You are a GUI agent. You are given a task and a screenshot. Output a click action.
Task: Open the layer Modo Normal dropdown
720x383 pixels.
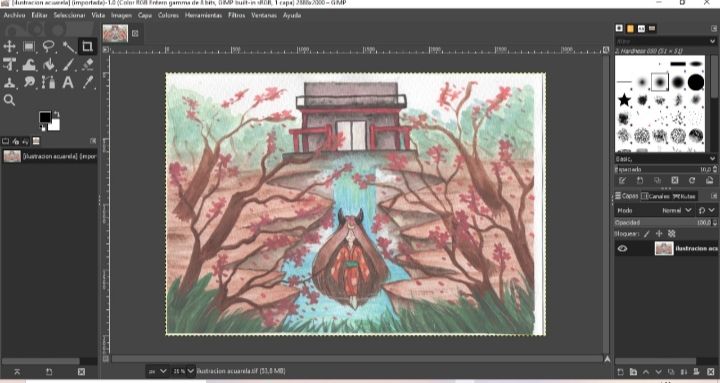coord(677,210)
